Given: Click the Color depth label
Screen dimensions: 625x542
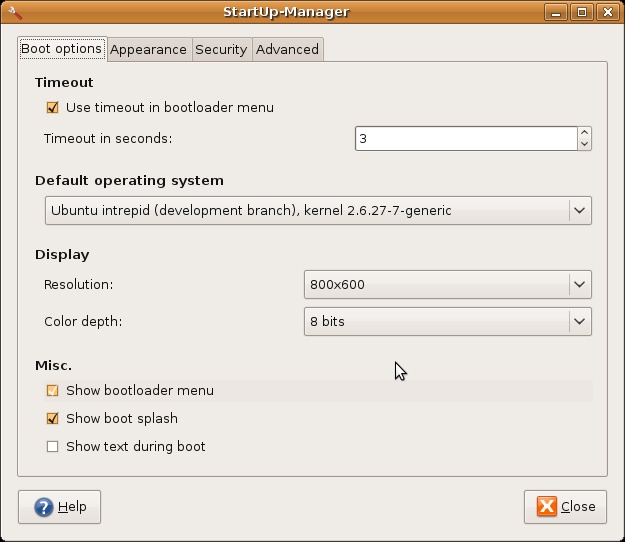Looking at the screenshot, I should [83, 321].
